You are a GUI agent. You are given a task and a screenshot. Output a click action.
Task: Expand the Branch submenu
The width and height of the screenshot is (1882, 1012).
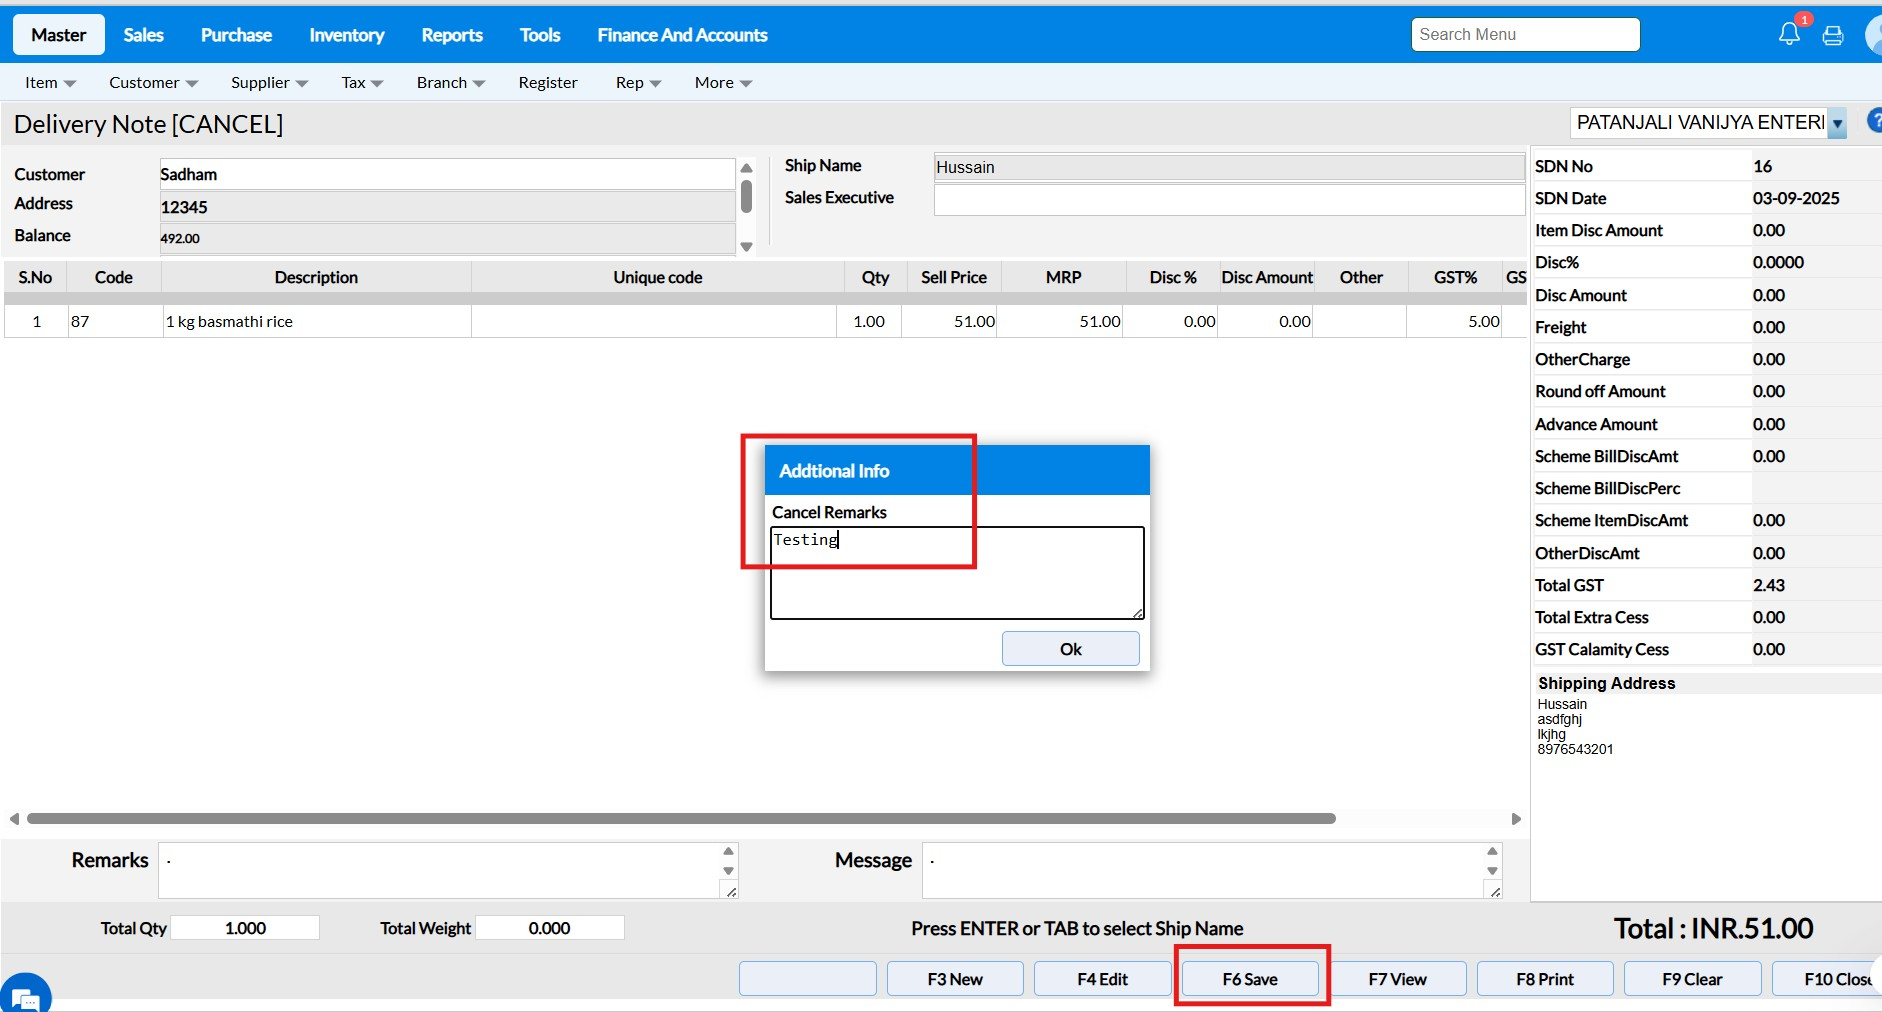[x=451, y=83]
